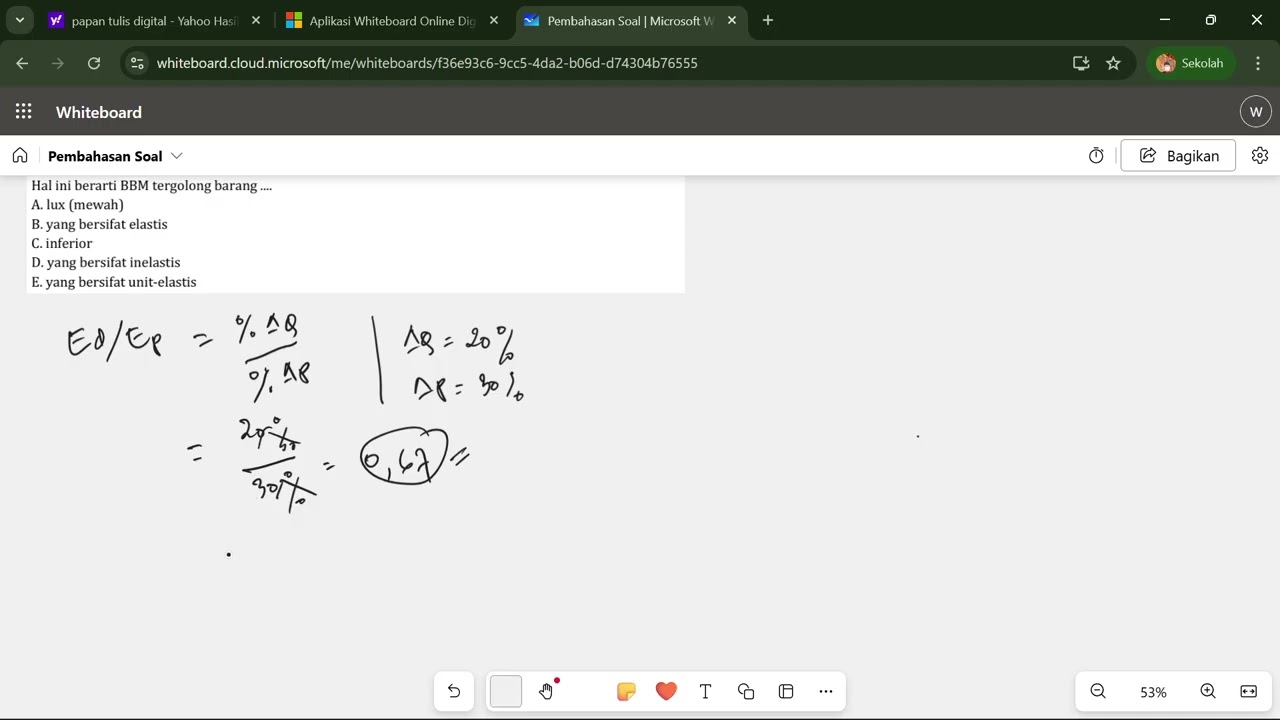Open the heart reactions tool
Viewport: 1280px width, 720px height.
pos(666,691)
